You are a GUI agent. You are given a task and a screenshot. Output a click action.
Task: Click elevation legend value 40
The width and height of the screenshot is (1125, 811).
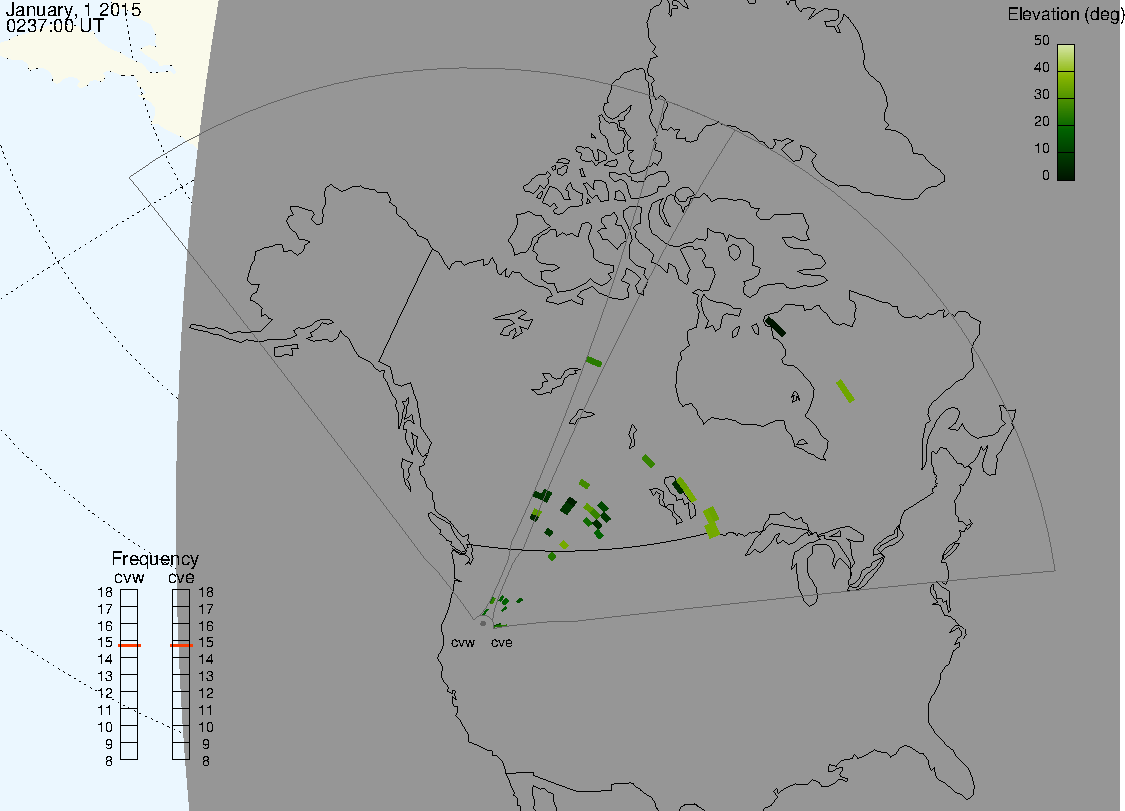pyautogui.click(x=1042, y=67)
